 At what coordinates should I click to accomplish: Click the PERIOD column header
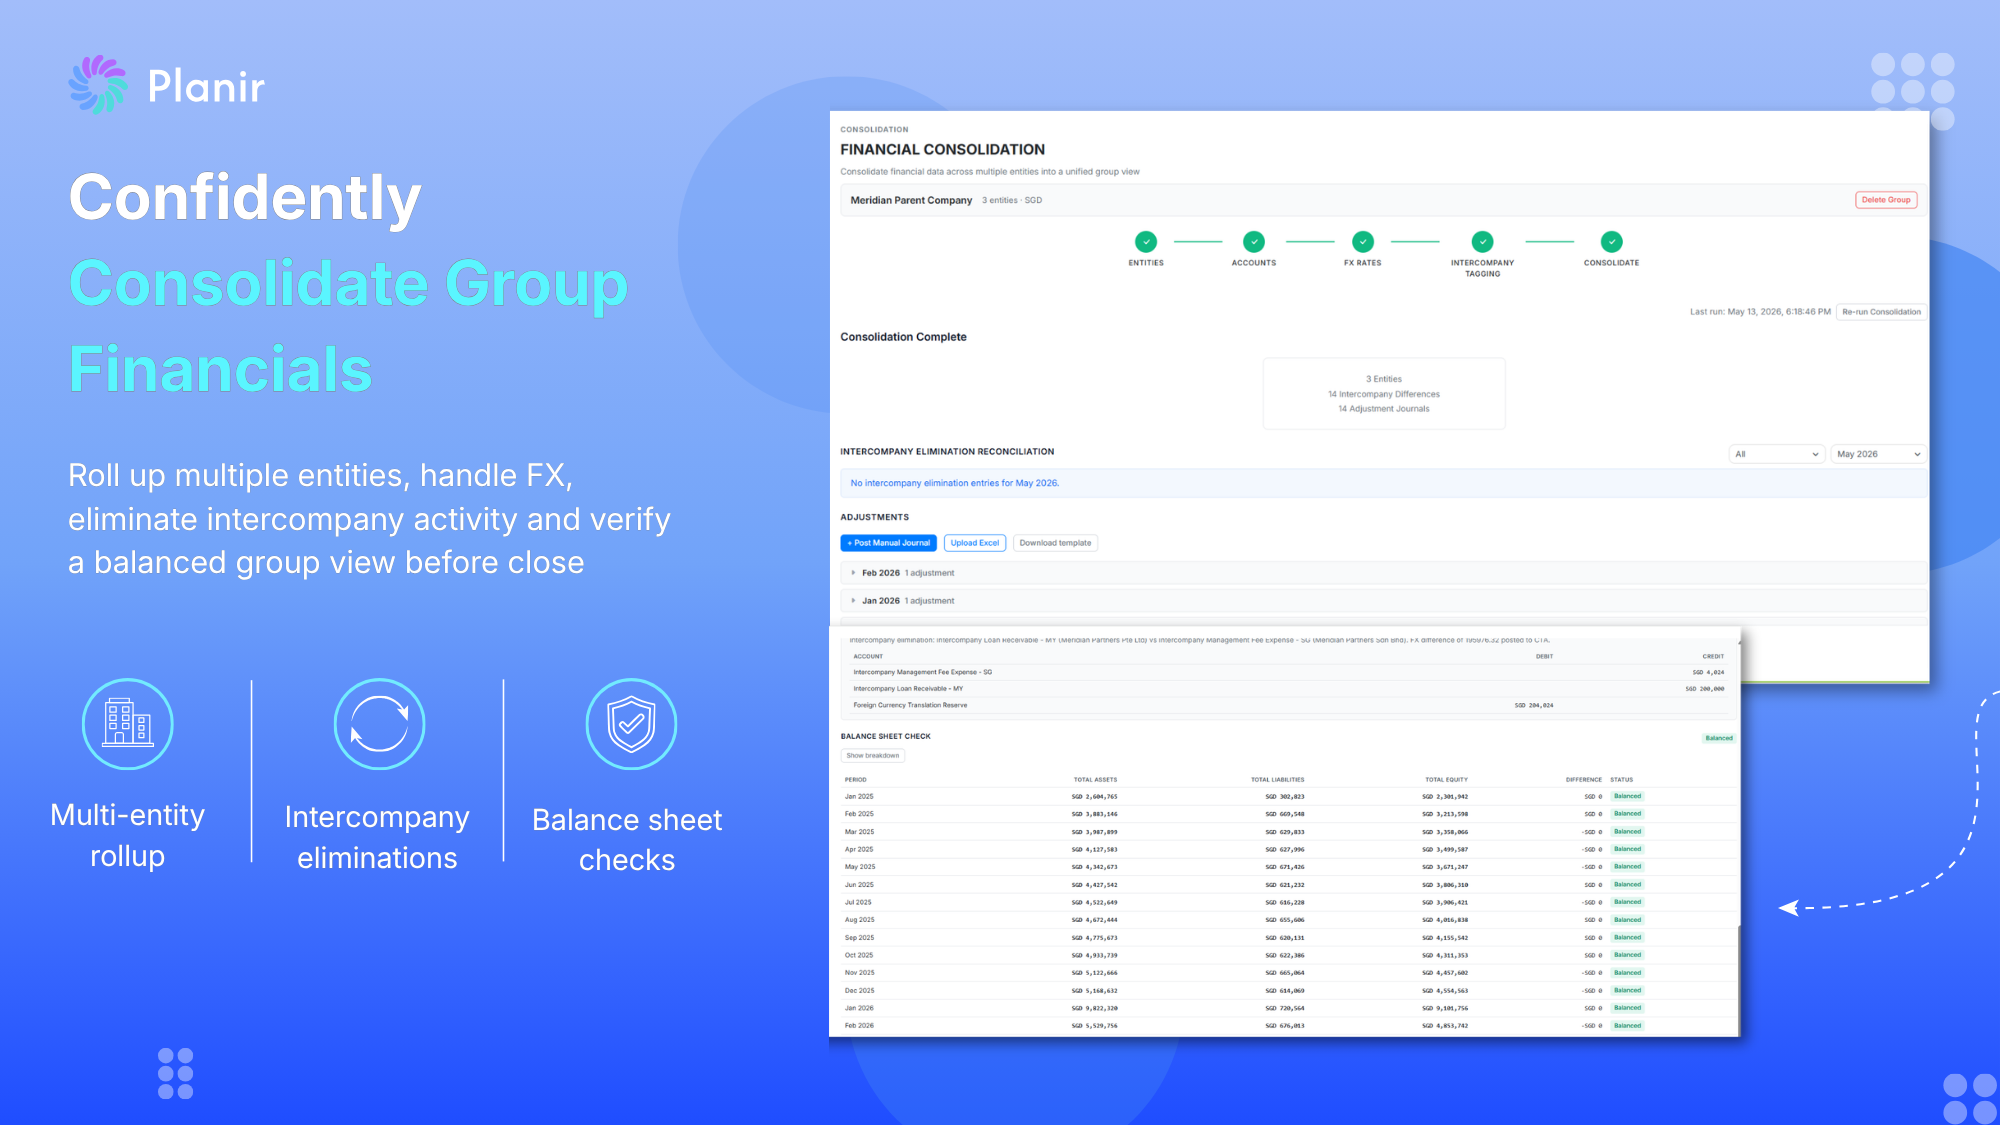[x=856, y=780]
